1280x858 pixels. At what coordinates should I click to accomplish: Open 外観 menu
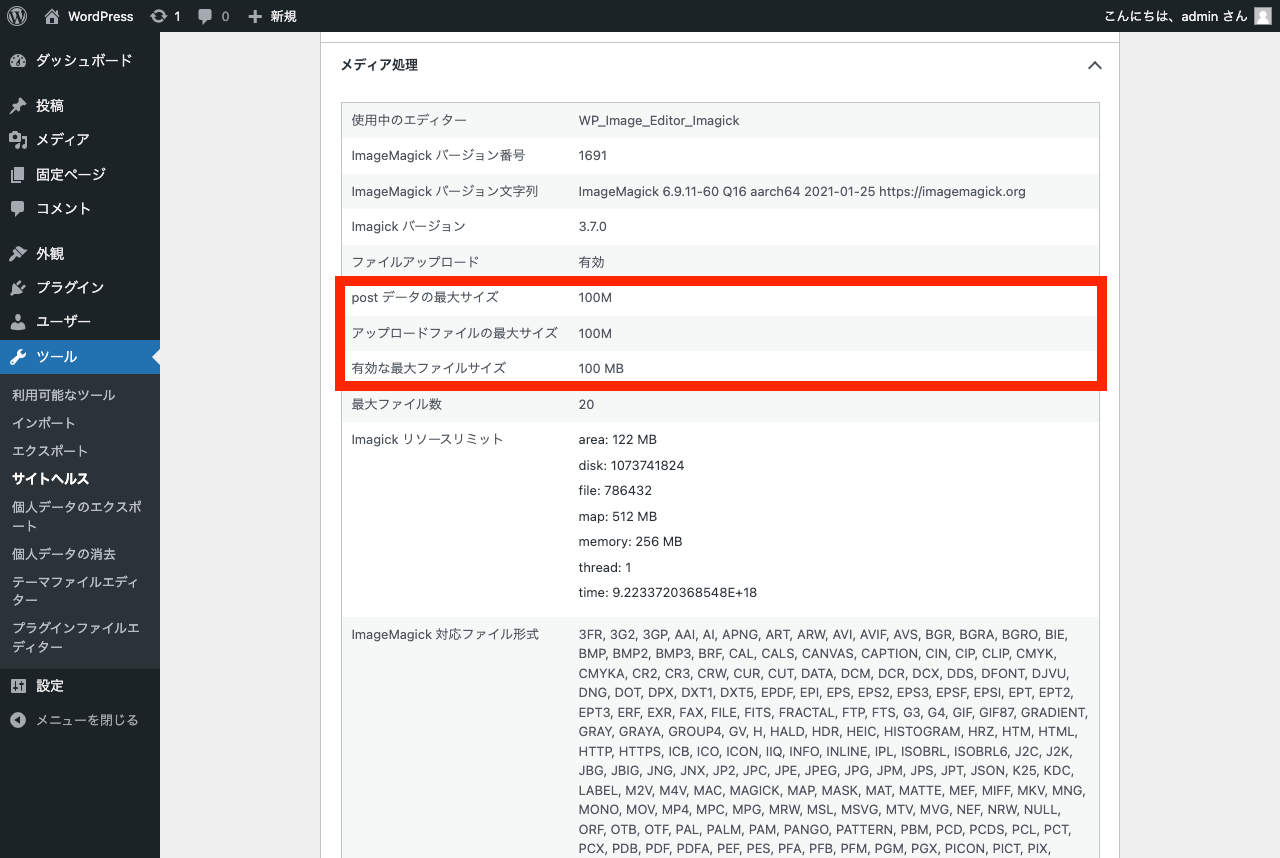(x=80, y=253)
